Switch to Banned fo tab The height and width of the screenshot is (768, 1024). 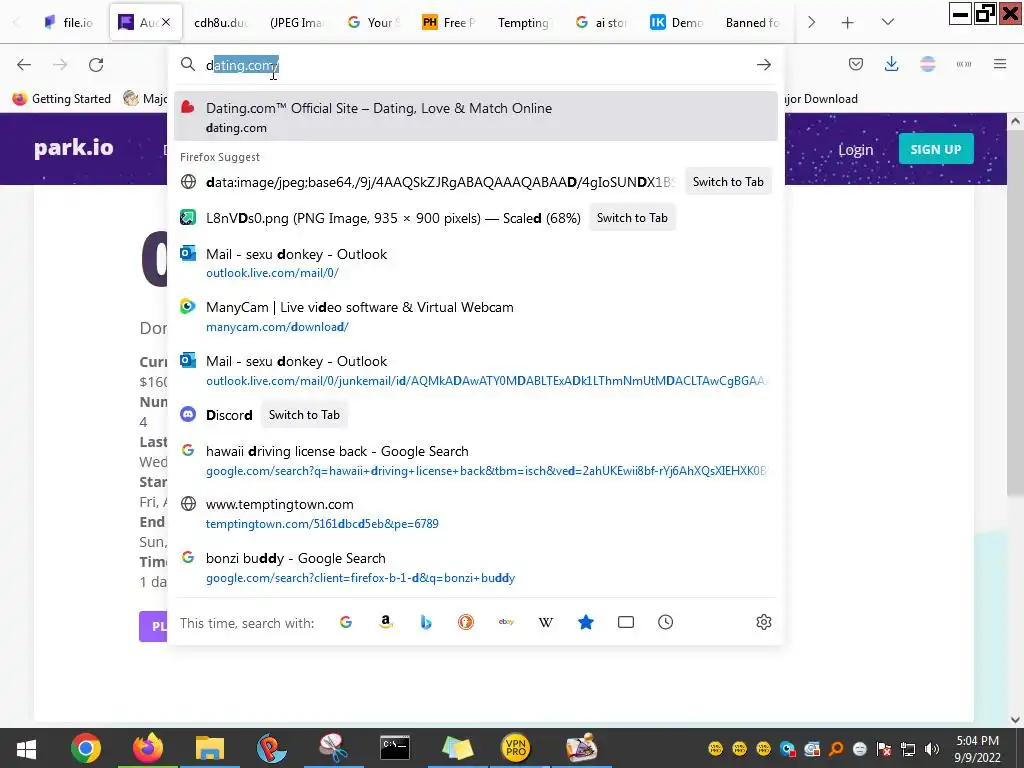point(752,23)
